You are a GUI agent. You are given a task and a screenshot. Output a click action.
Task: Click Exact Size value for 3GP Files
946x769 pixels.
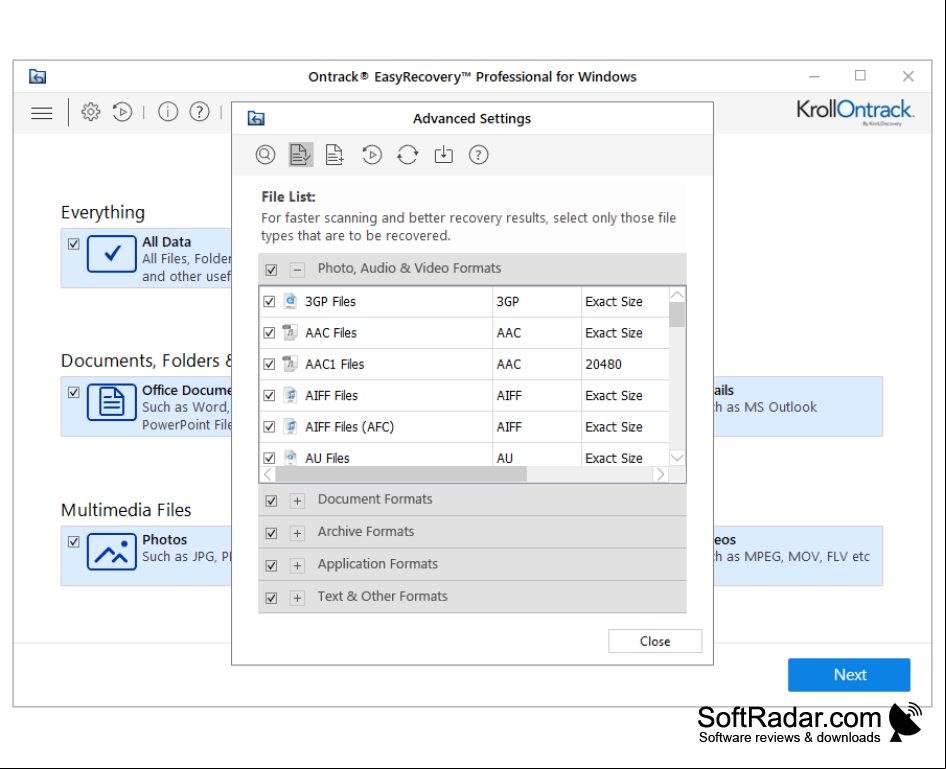[614, 302]
